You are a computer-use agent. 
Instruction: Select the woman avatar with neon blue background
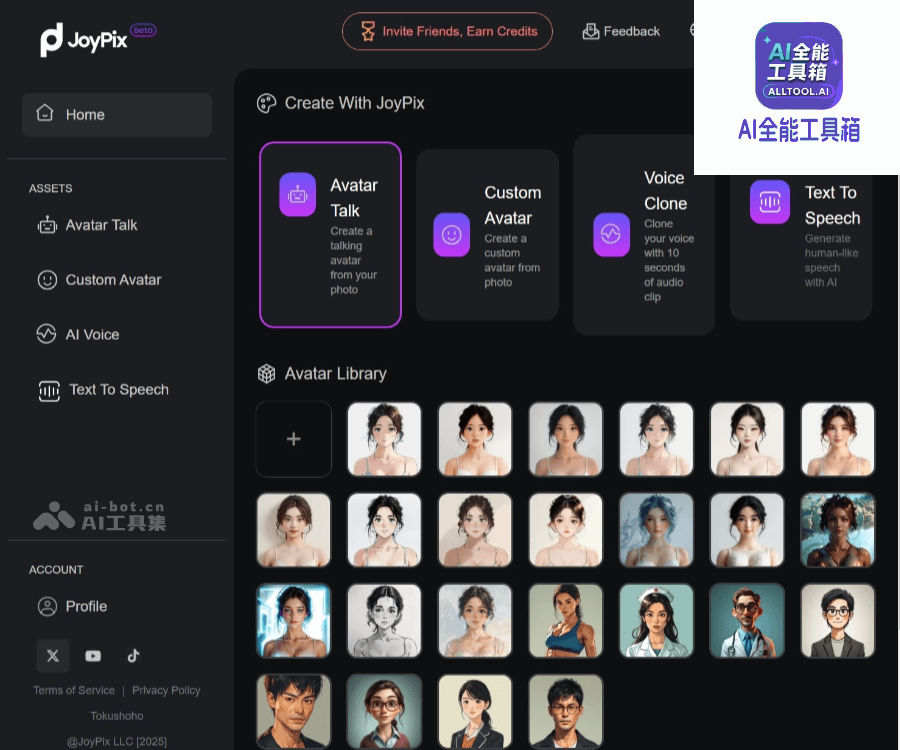294,621
